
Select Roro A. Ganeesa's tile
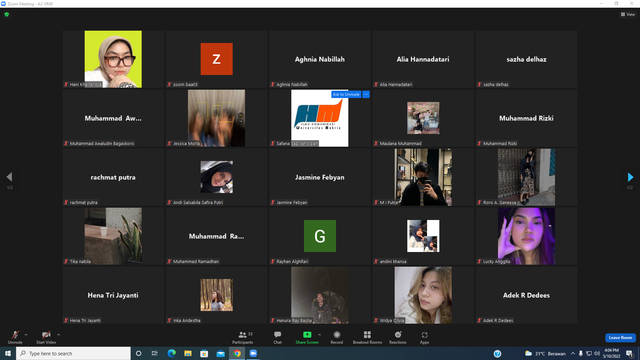[526, 177]
